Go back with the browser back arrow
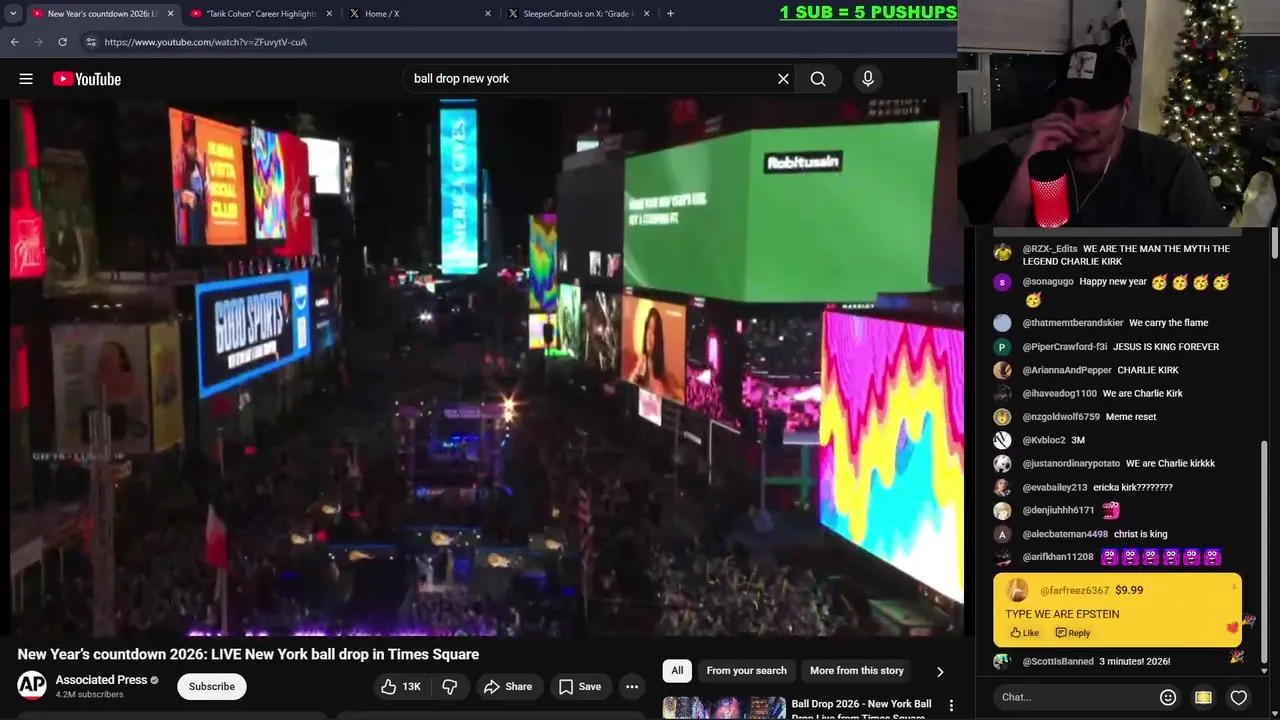Viewport: 1280px width, 720px height. pos(14,42)
